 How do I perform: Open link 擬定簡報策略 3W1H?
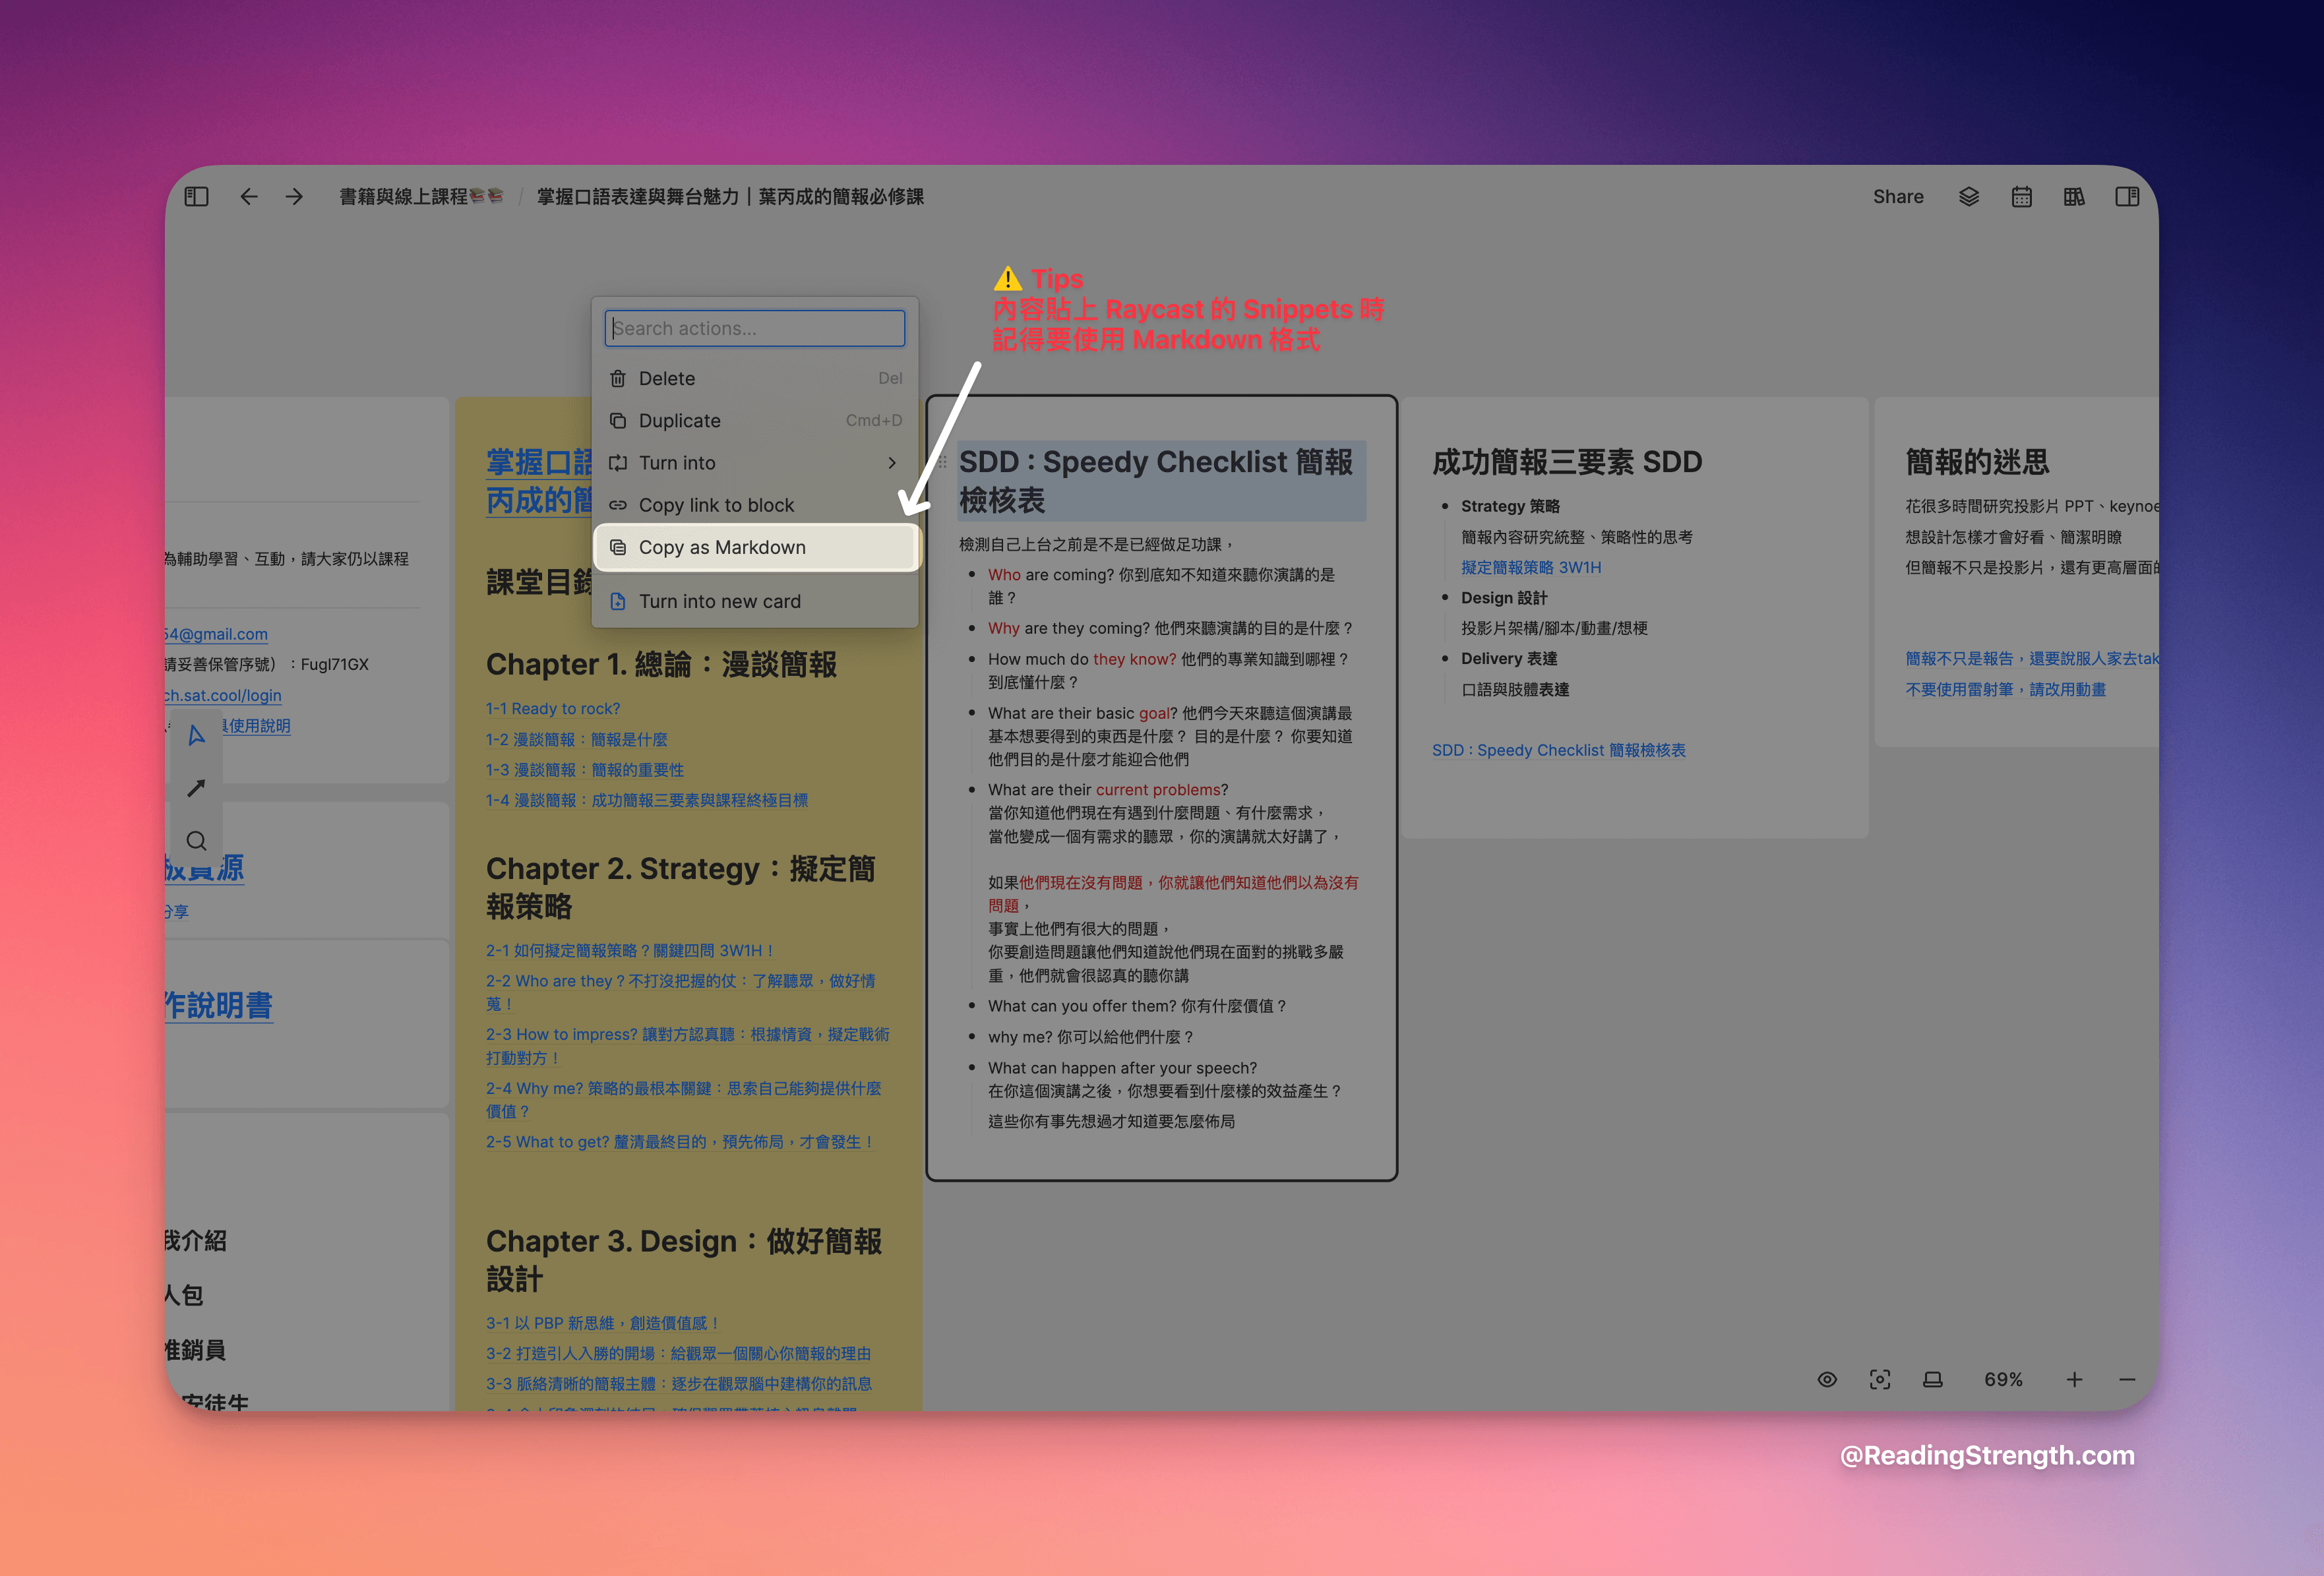pos(1531,567)
